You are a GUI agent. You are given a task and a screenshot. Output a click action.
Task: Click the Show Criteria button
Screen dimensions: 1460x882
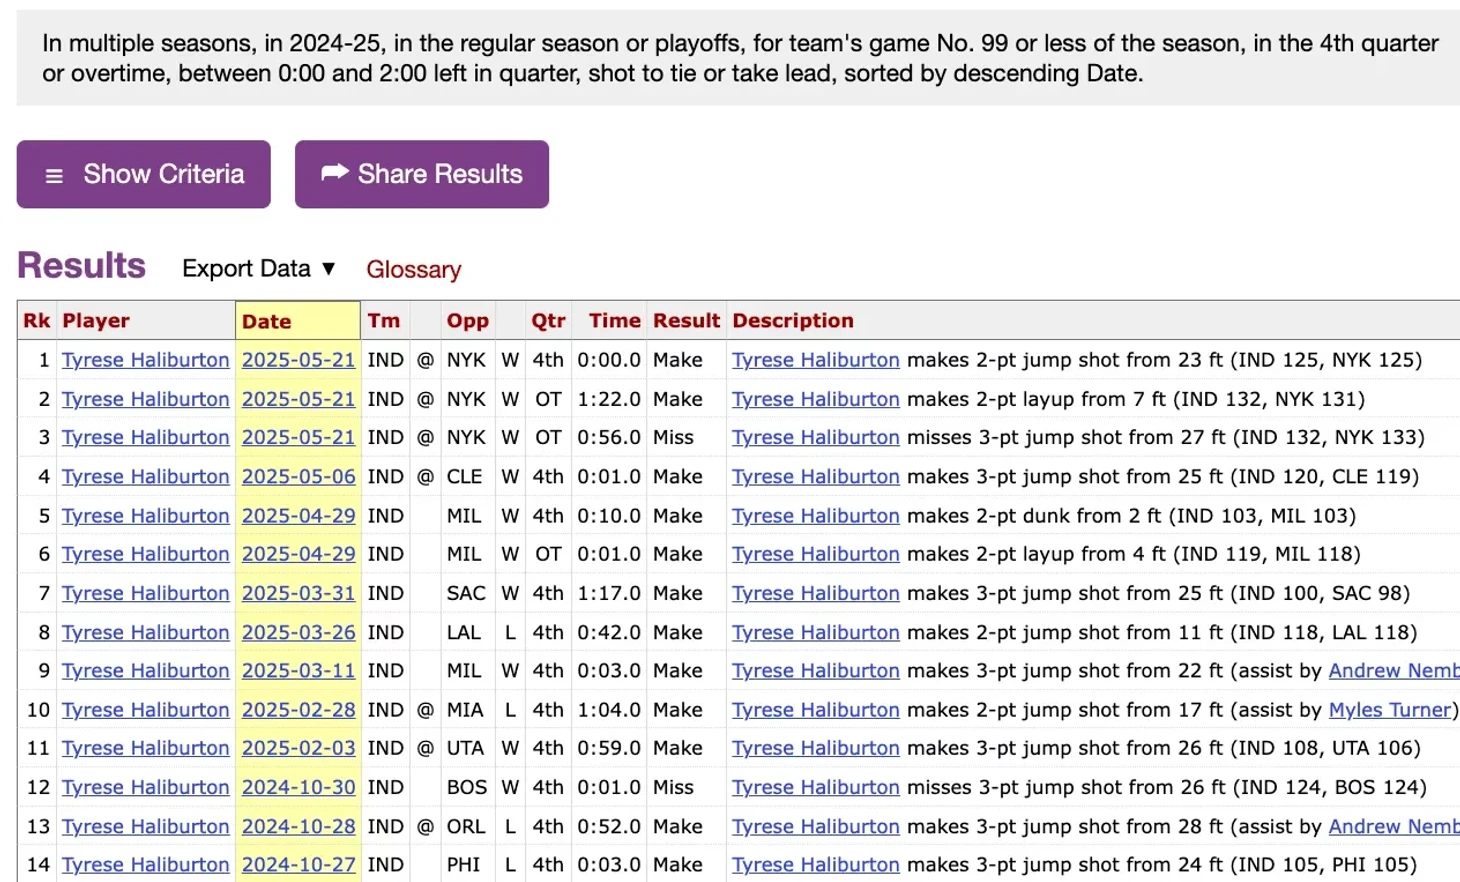pyautogui.click(x=143, y=174)
